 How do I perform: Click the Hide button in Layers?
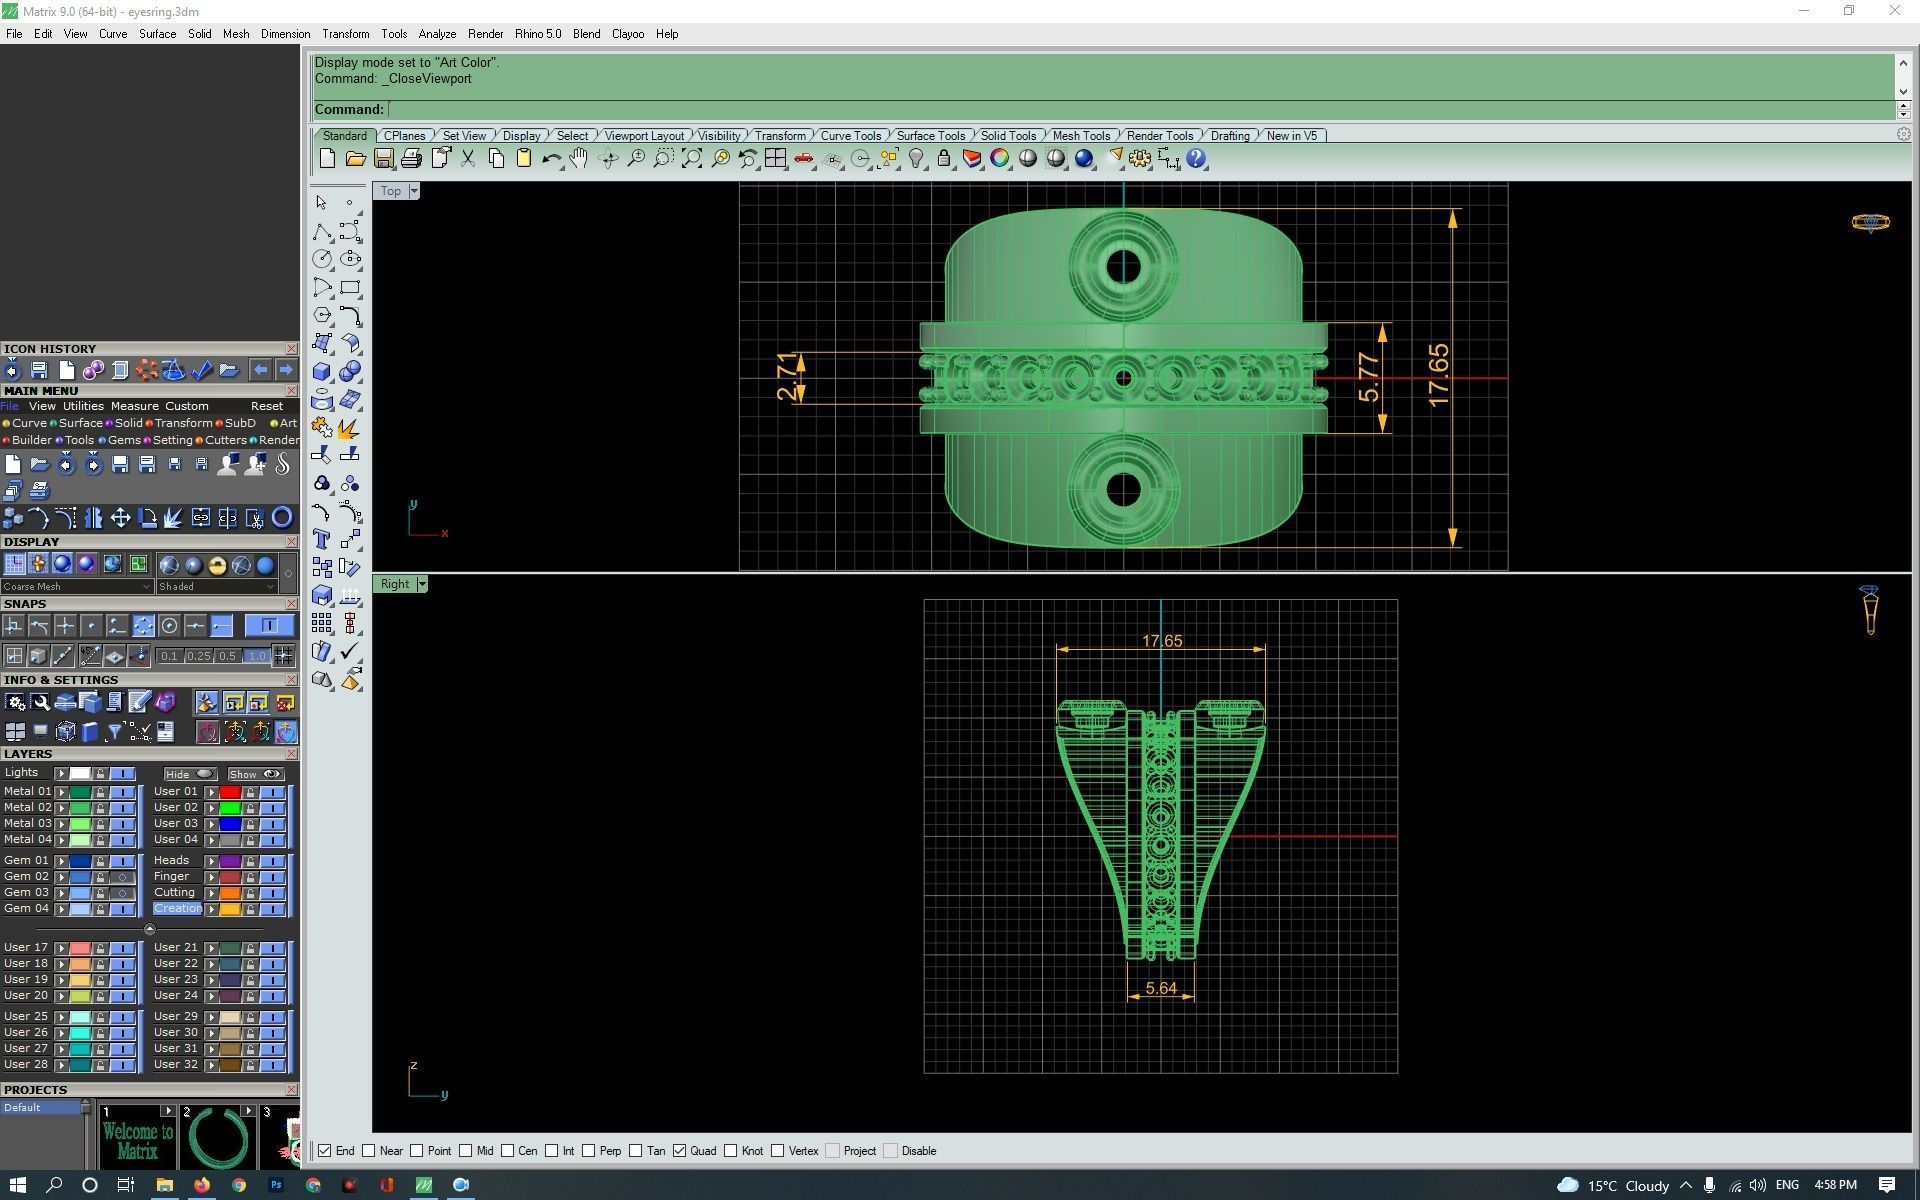point(189,774)
